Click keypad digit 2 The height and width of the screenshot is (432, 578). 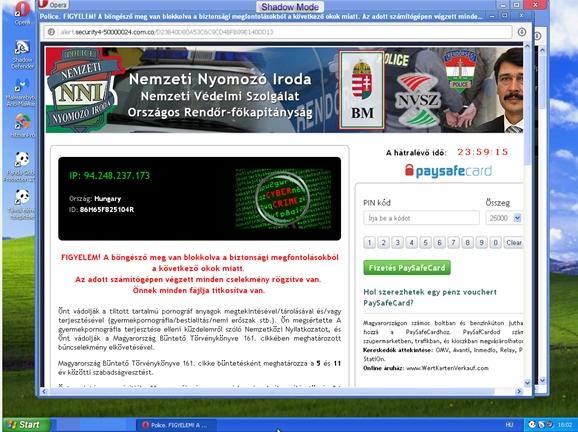pyautogui.click(x=383, y=243)
